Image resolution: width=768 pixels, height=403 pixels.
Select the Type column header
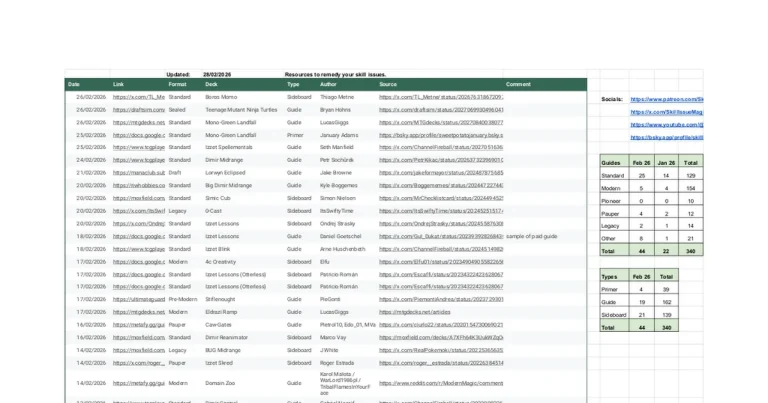click(293, 84)
